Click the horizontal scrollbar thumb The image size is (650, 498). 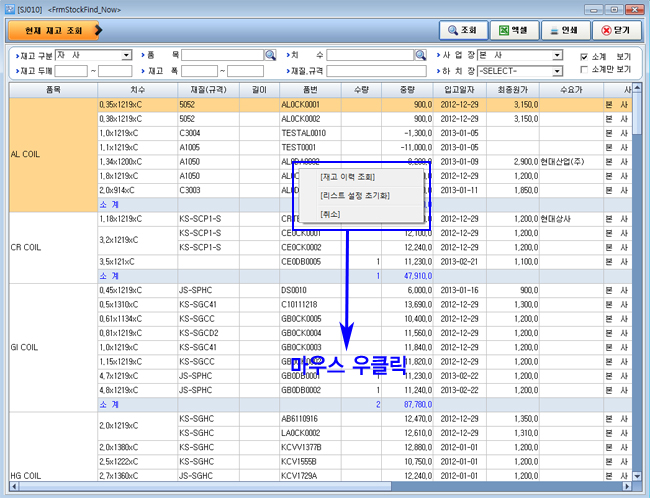pos(205,486)
